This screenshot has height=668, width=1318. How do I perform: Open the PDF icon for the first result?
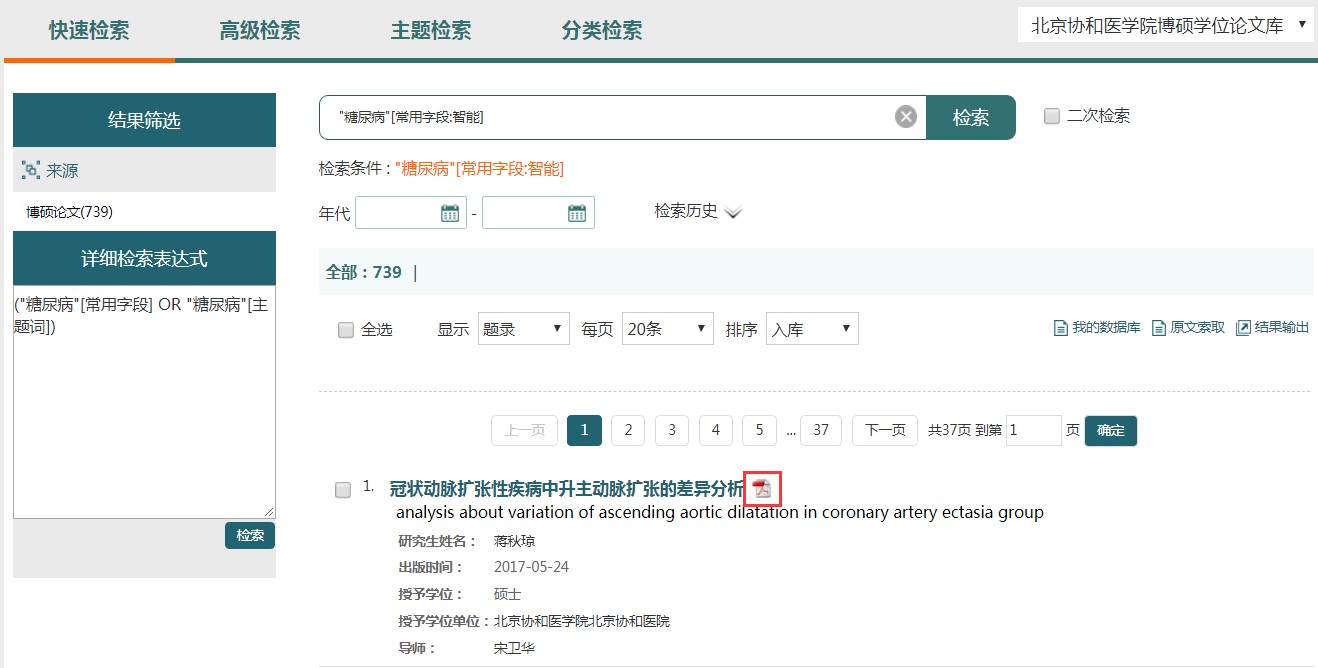tap(763, 489)
